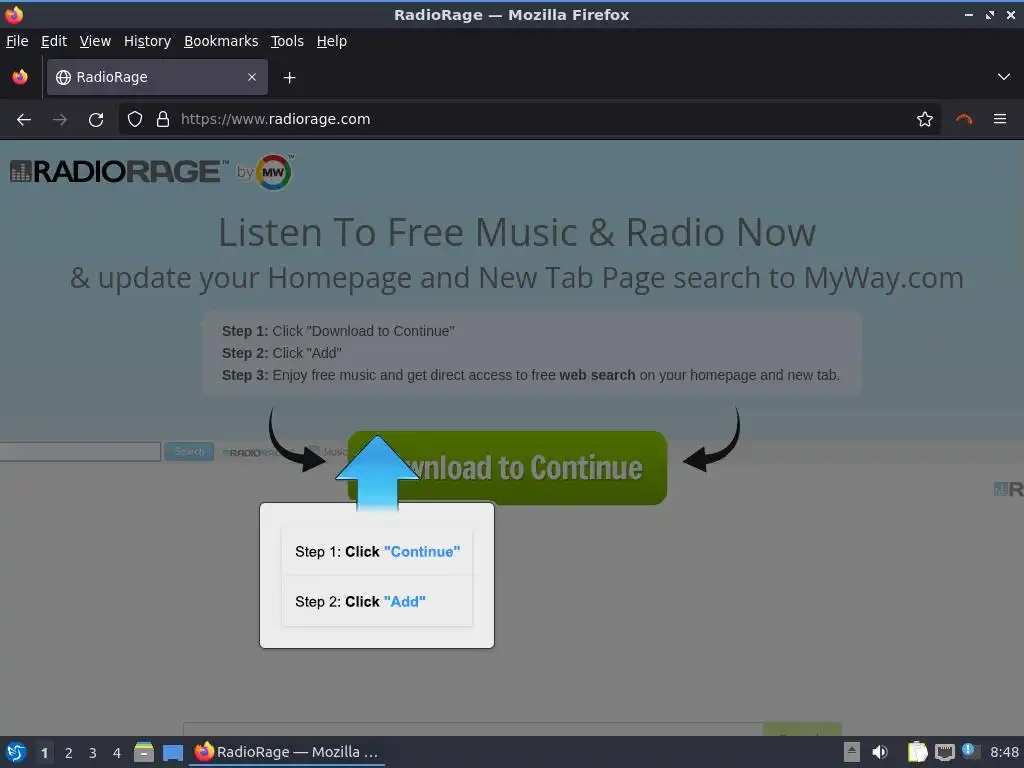View site security via padlock icon
1024x768 pixels.
pyautogui.click(x=163, y=120)
